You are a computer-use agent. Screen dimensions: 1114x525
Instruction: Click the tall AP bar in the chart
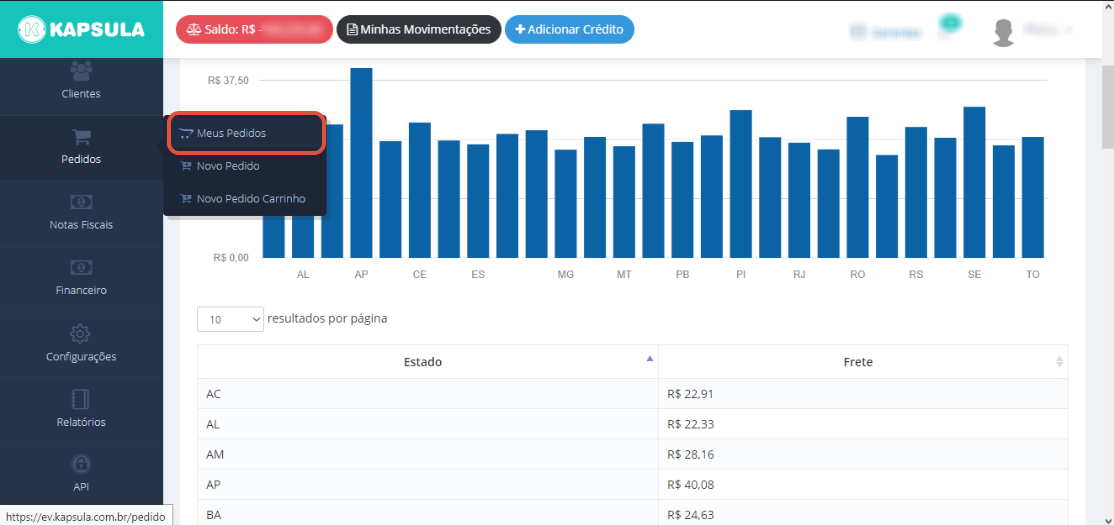[x=362, y=163]
